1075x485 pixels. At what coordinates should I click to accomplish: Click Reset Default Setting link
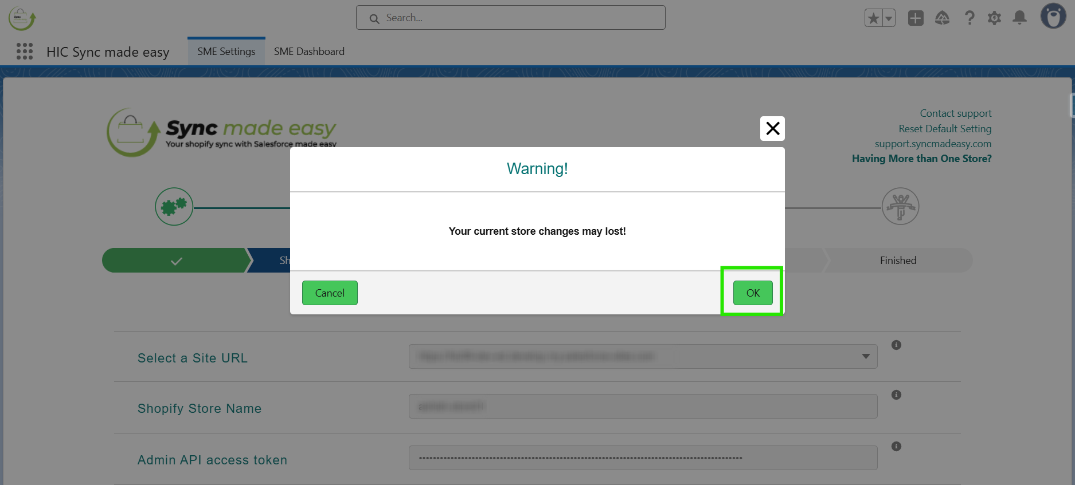click(945, 128)
